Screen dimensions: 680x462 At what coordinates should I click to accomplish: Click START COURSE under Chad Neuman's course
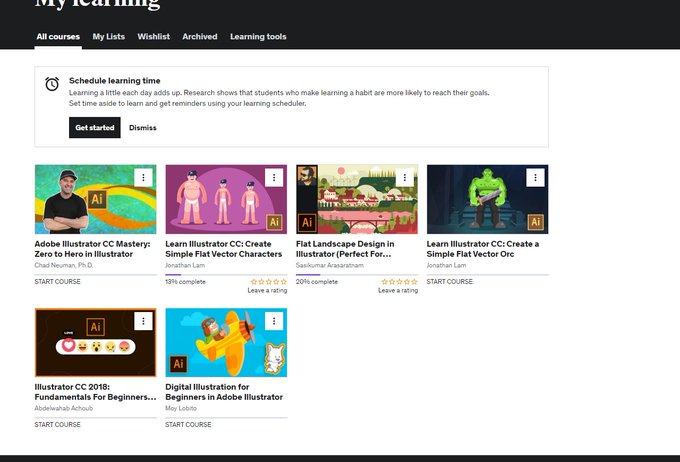coord(58,282)
